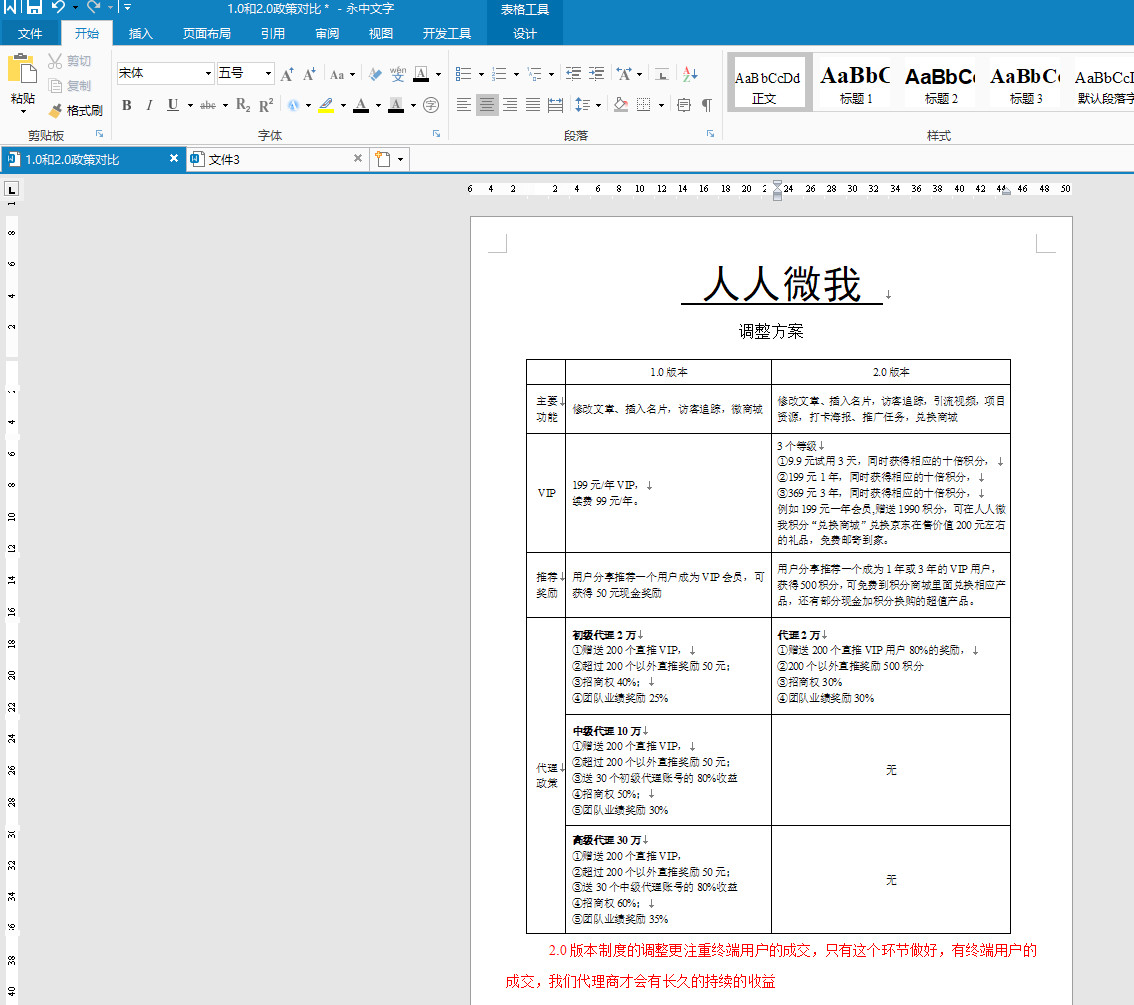Decrease the font size with Shrink Font
Image resolution: width=1134 pixels, height=1005 pixels.
click(310, 74)
